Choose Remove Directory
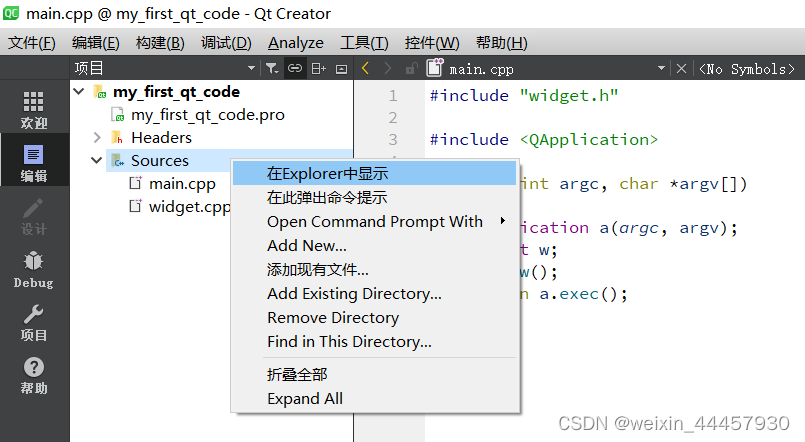Screen dimensions: 805x442 (374, 318)
